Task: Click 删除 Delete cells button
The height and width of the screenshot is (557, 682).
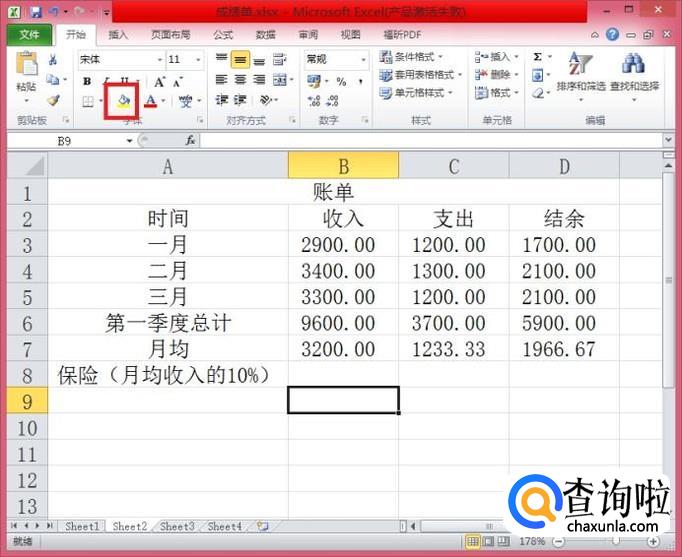Action: click(497, 75)
